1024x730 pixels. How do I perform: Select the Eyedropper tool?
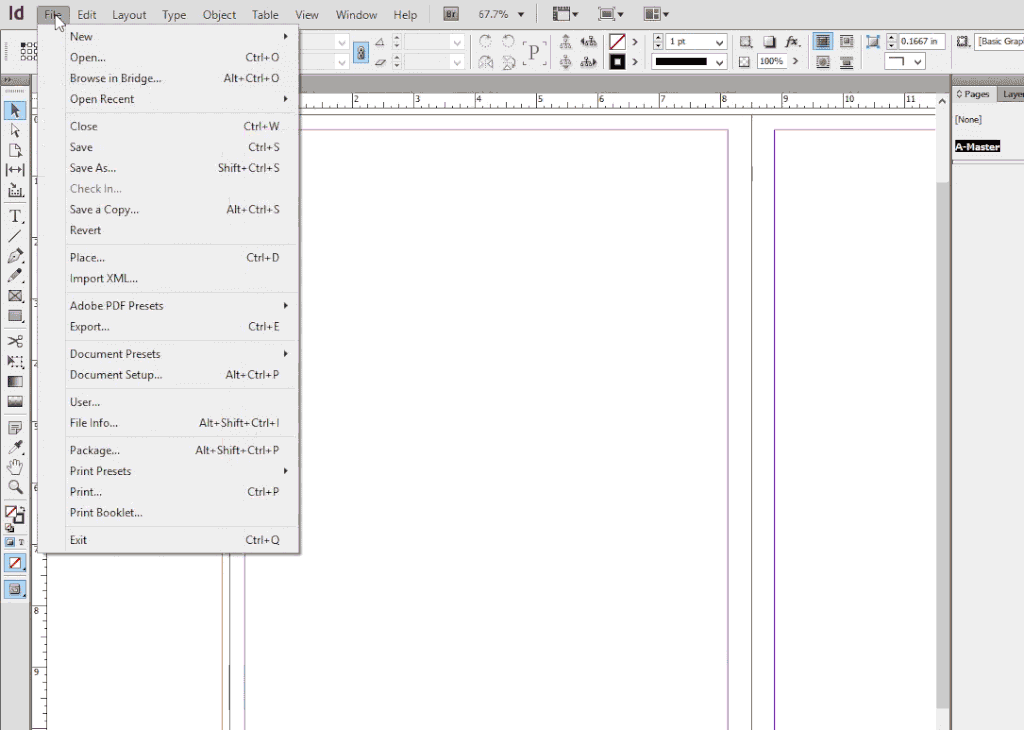[x=14, y=447]
